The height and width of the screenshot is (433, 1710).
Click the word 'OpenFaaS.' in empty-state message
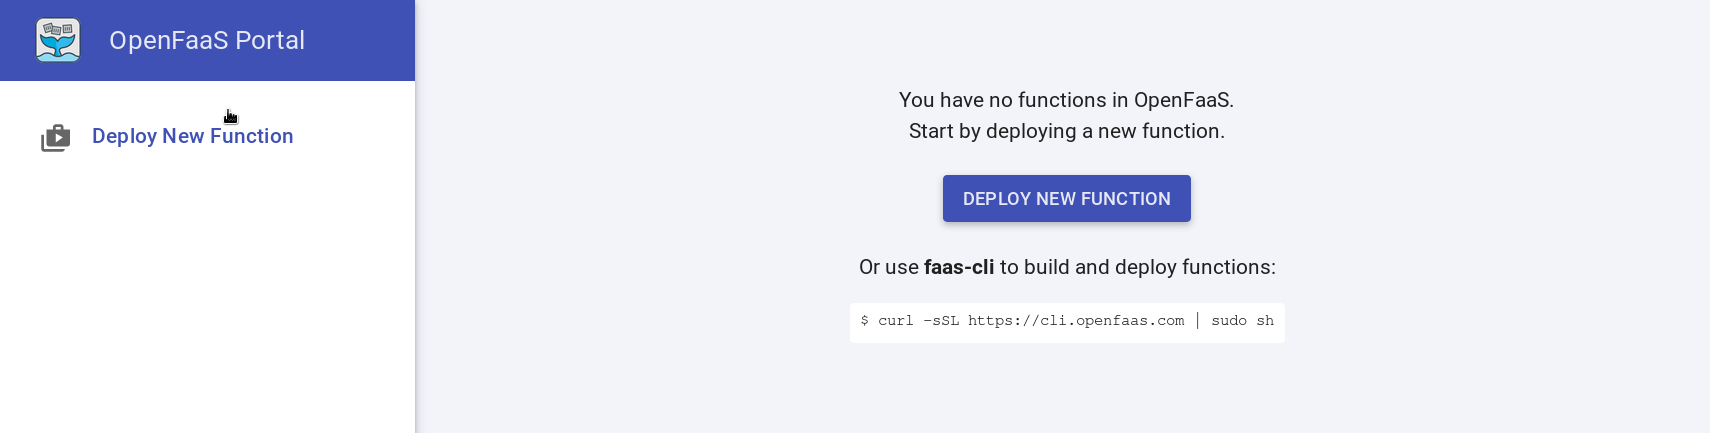[x=1183, y=100]
